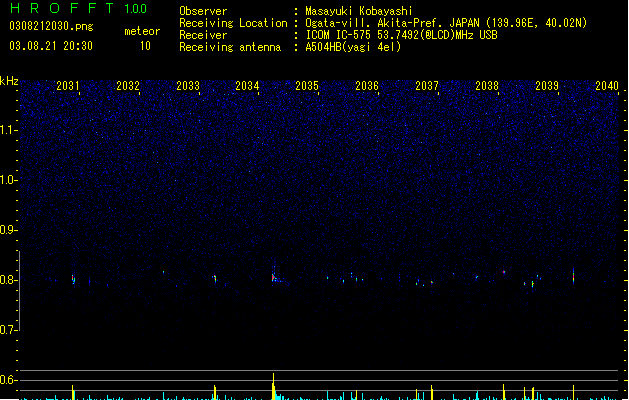Click the date 03.08.21 20:30 text
Screen dimensions: 629x400
click(x=51, y=46)
